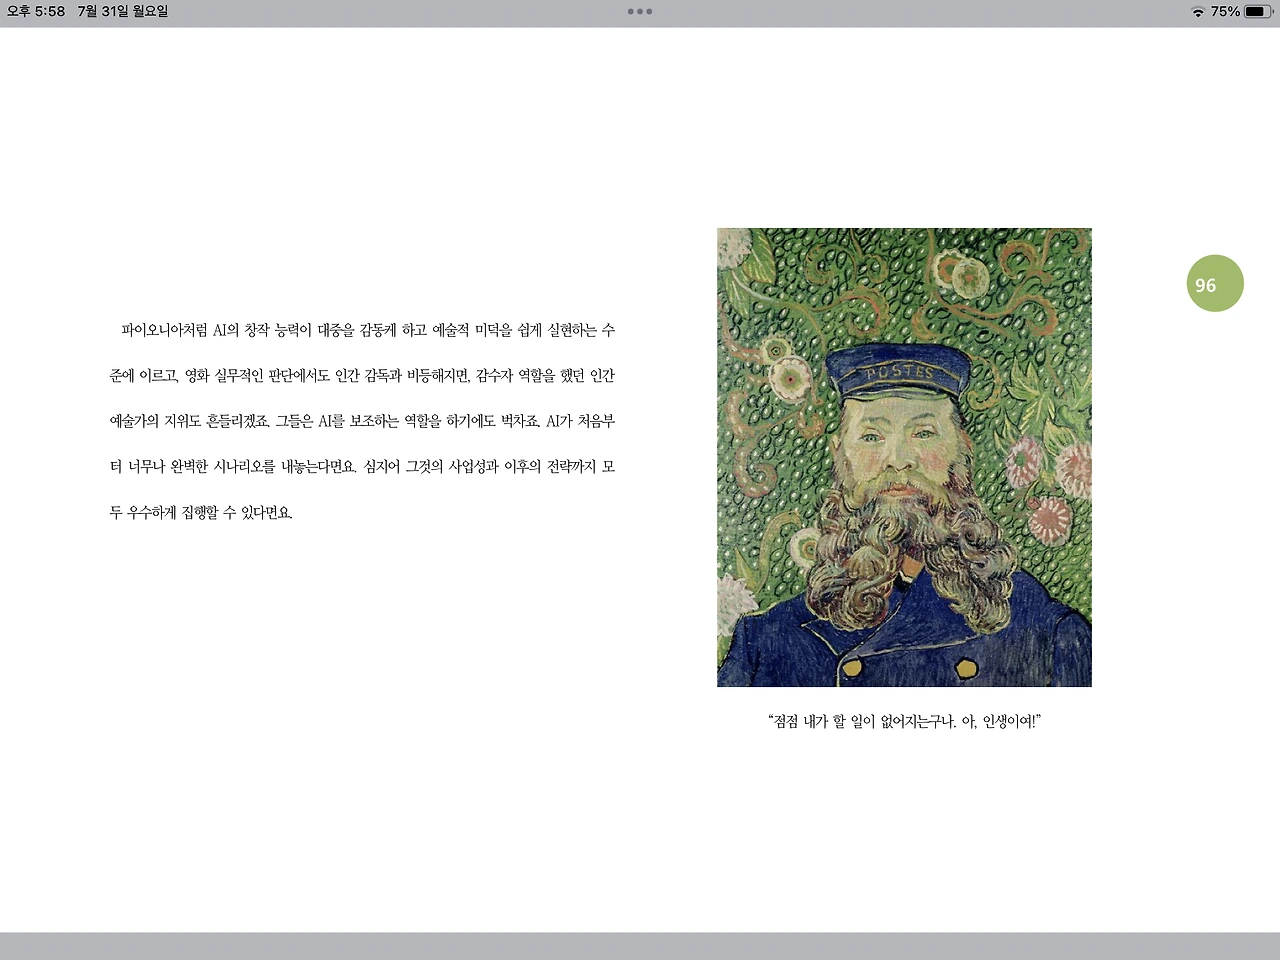Image resolution: width=1280 pixels, height=960 pixels.
Task: Tap the 75% battery percentage text
Action: (1224, 13)
